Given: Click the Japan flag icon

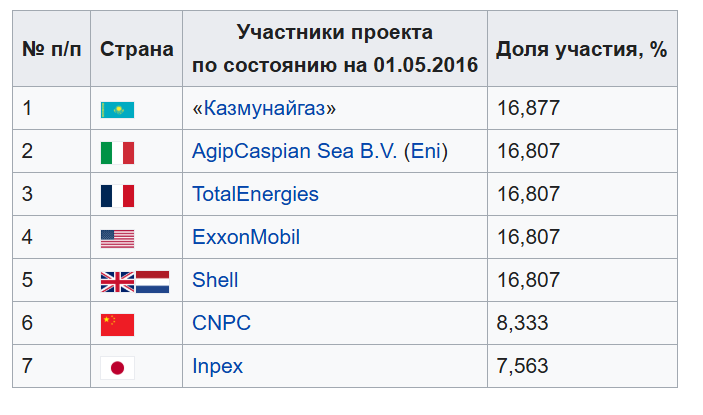Looking at the screenshot, I should click(117, 367).
